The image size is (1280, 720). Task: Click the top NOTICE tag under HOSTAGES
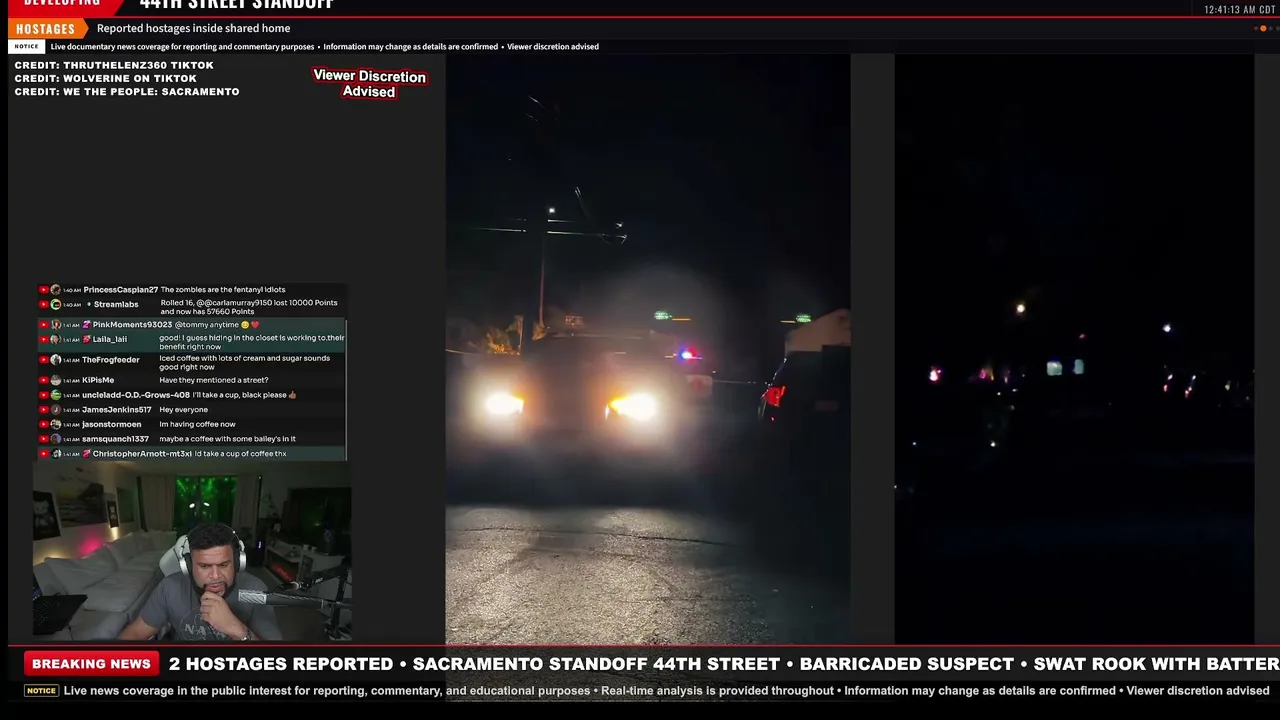(x=26, y=46)
